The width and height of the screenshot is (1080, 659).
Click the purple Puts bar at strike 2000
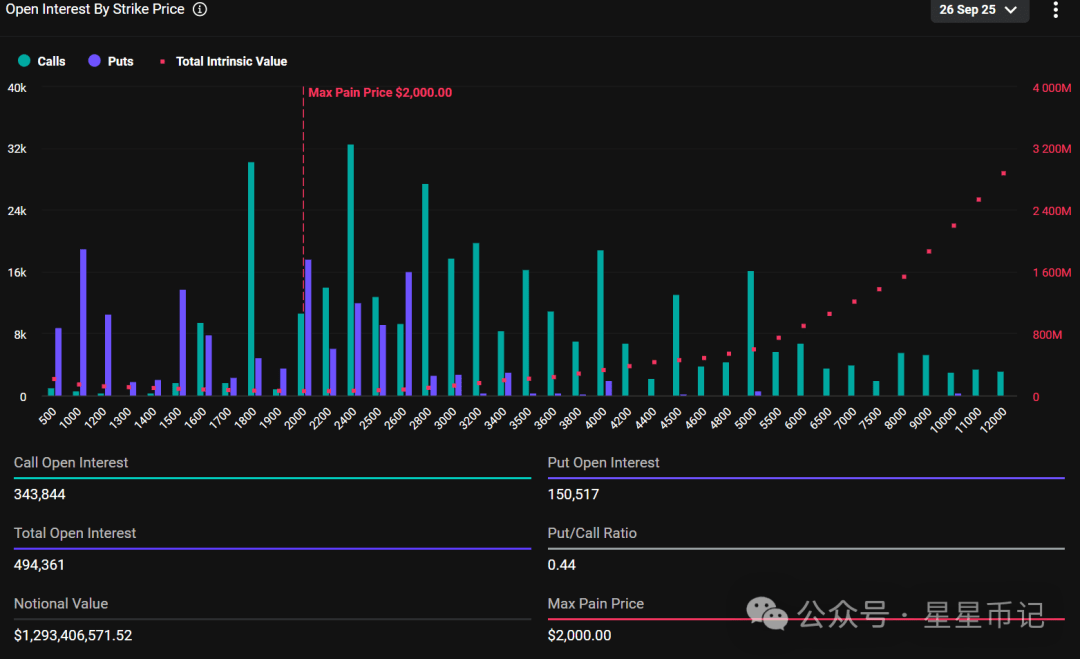(x=308, y=327)
